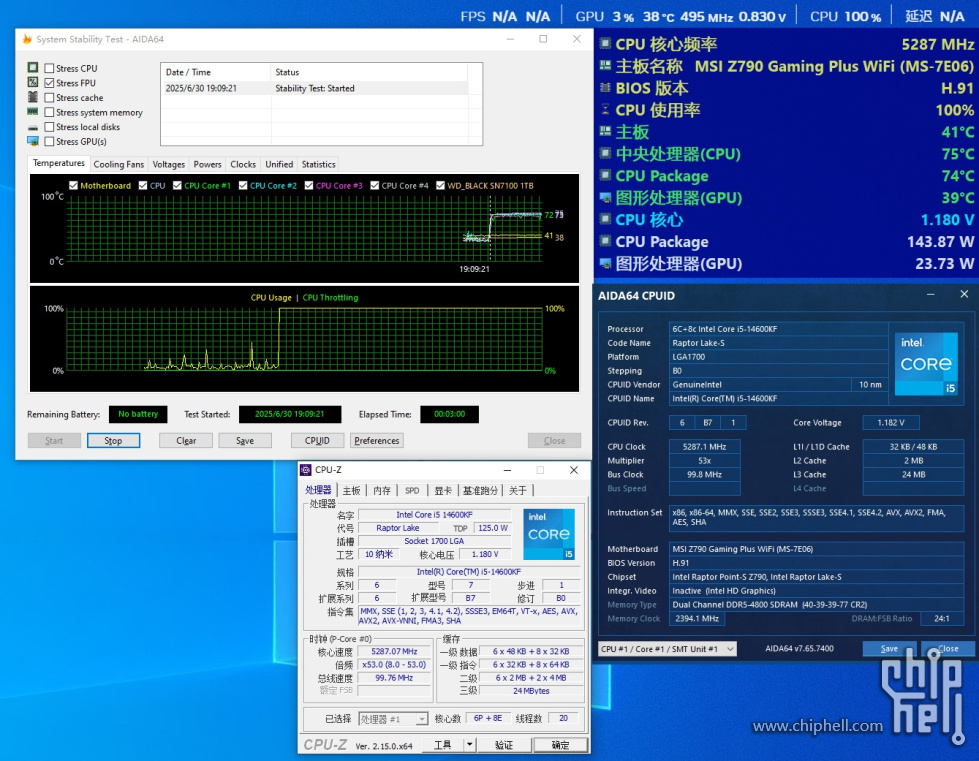Open the Powers tab
This screenshot has height=761, width=979.
207,164
